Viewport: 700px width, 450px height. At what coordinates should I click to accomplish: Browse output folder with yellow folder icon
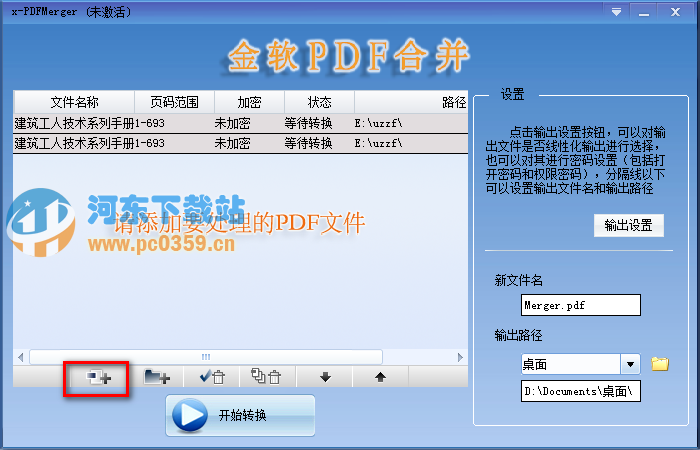pos(659,364)
